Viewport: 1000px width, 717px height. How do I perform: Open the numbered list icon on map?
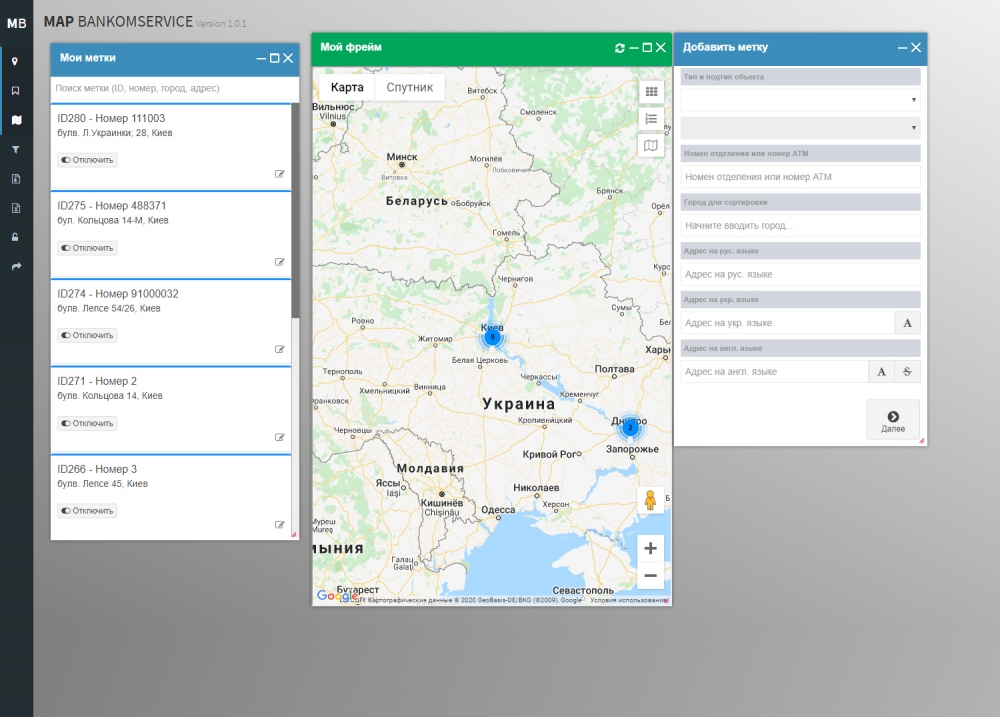[651, 118]
